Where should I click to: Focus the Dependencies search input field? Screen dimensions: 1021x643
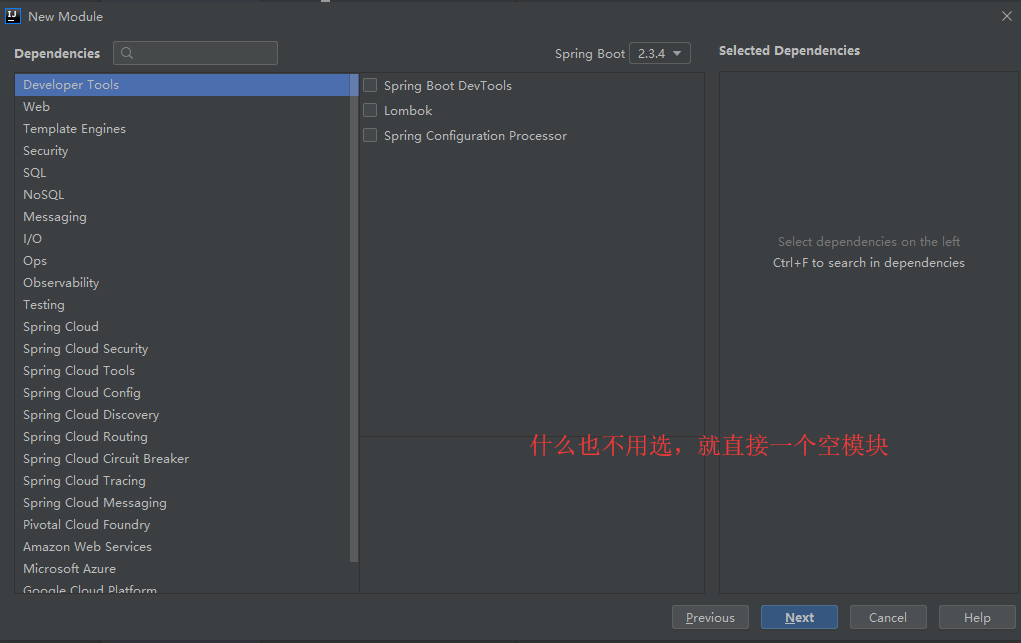[195, 53]
